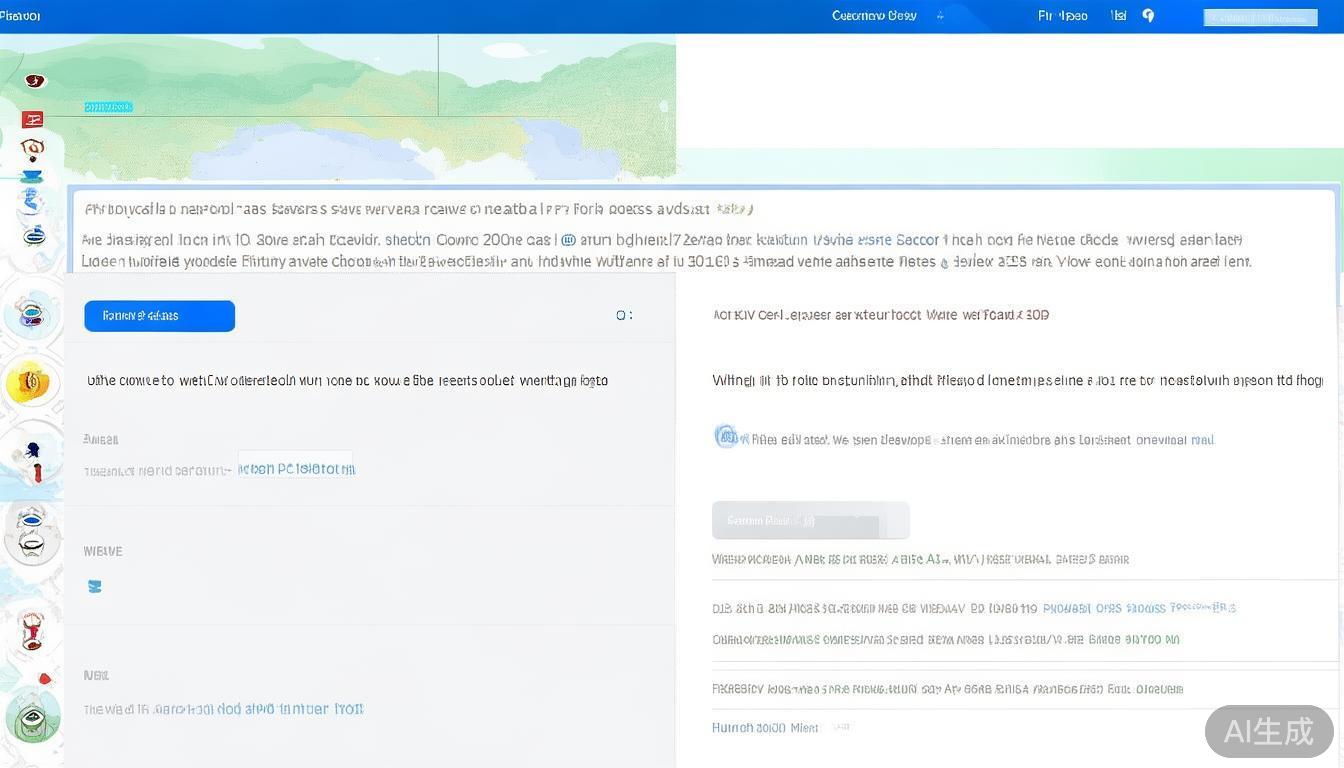The image size is (1344, 768).
Task: Select the green eye icon at sidebar bottom
Action: click(32, 717)
